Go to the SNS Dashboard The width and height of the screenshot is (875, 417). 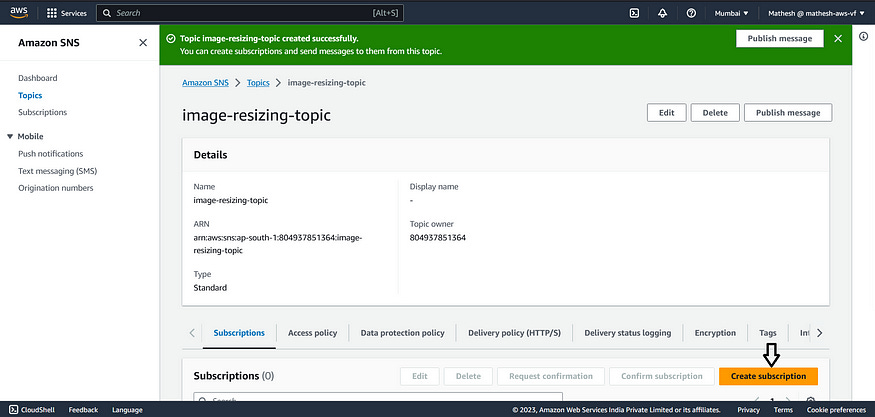pyautogui.click(x=37, y=78)
